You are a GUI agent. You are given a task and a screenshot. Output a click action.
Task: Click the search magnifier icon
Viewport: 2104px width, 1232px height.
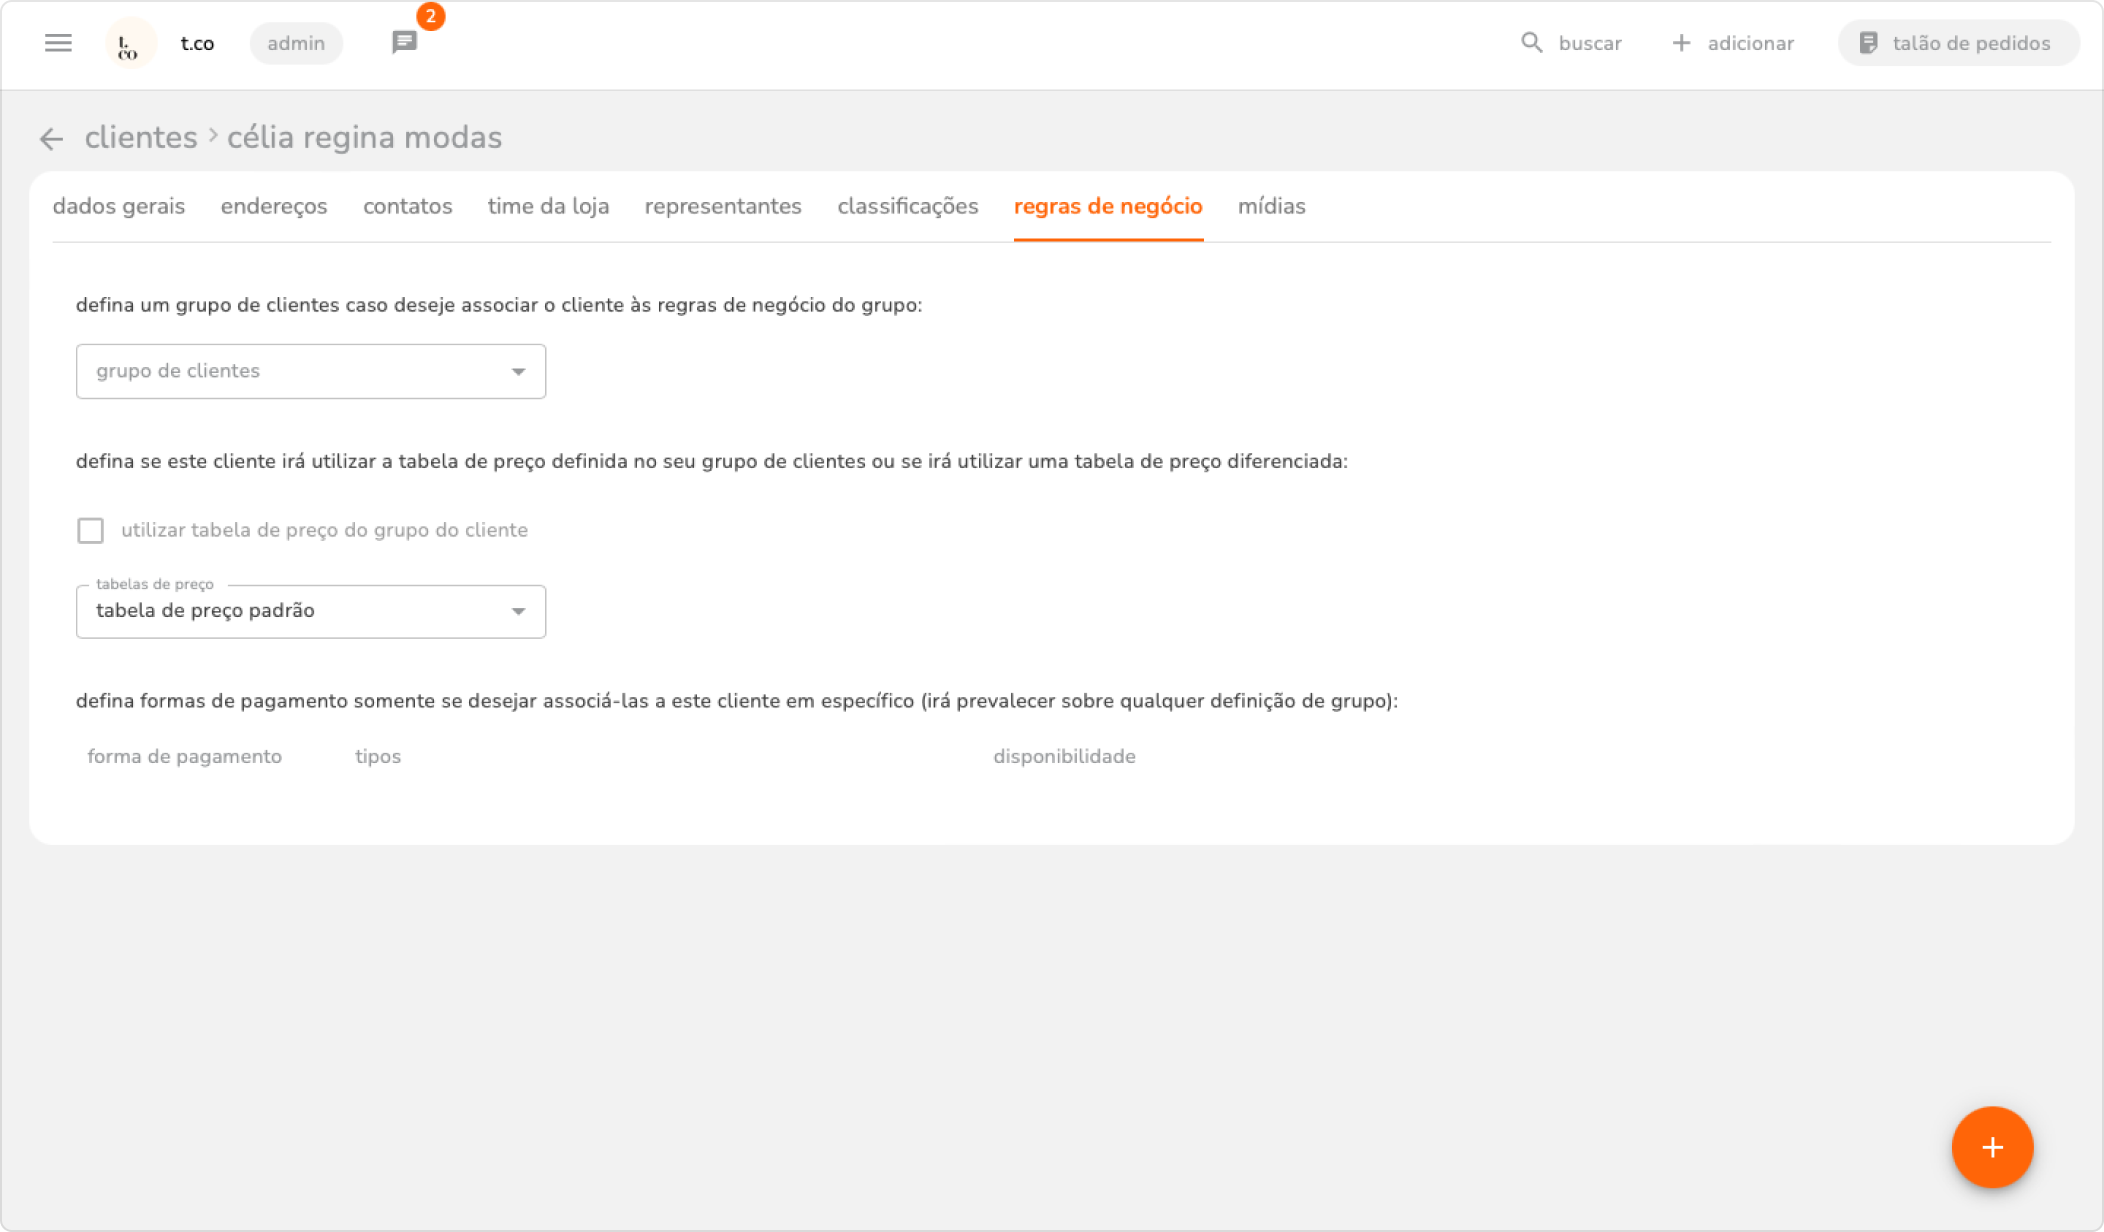coord(1531,43)
